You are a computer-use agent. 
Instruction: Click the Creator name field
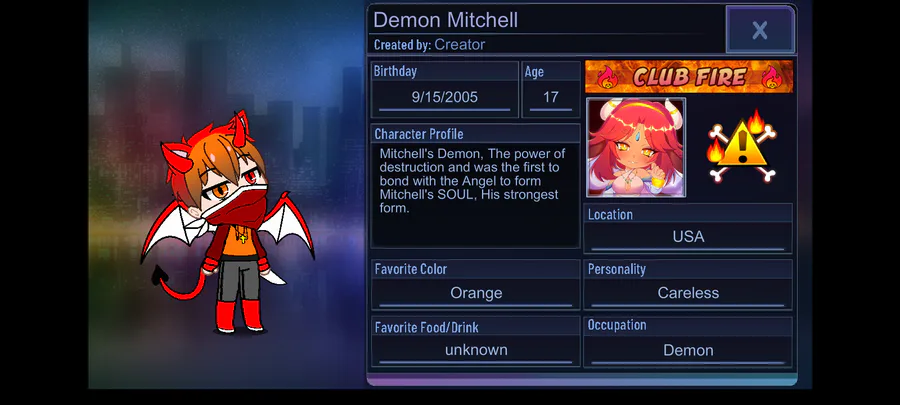459,44
